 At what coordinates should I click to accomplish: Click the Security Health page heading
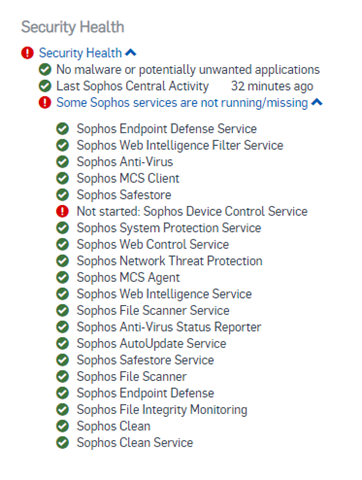(x=73, y=27)
